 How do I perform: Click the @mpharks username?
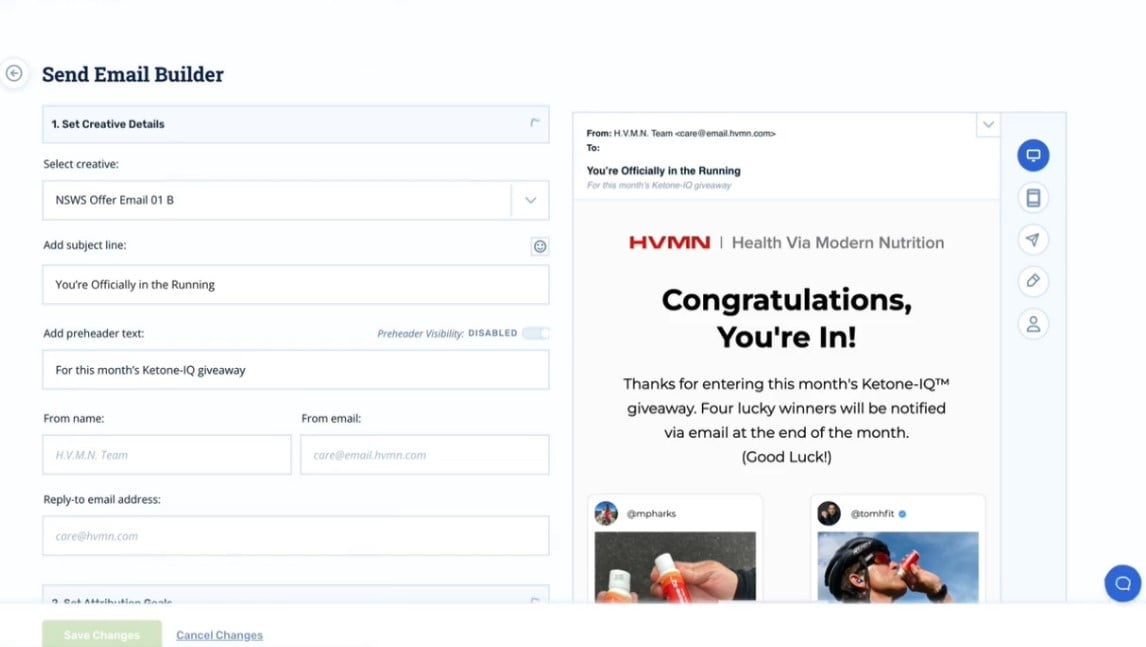coord(651,513)
